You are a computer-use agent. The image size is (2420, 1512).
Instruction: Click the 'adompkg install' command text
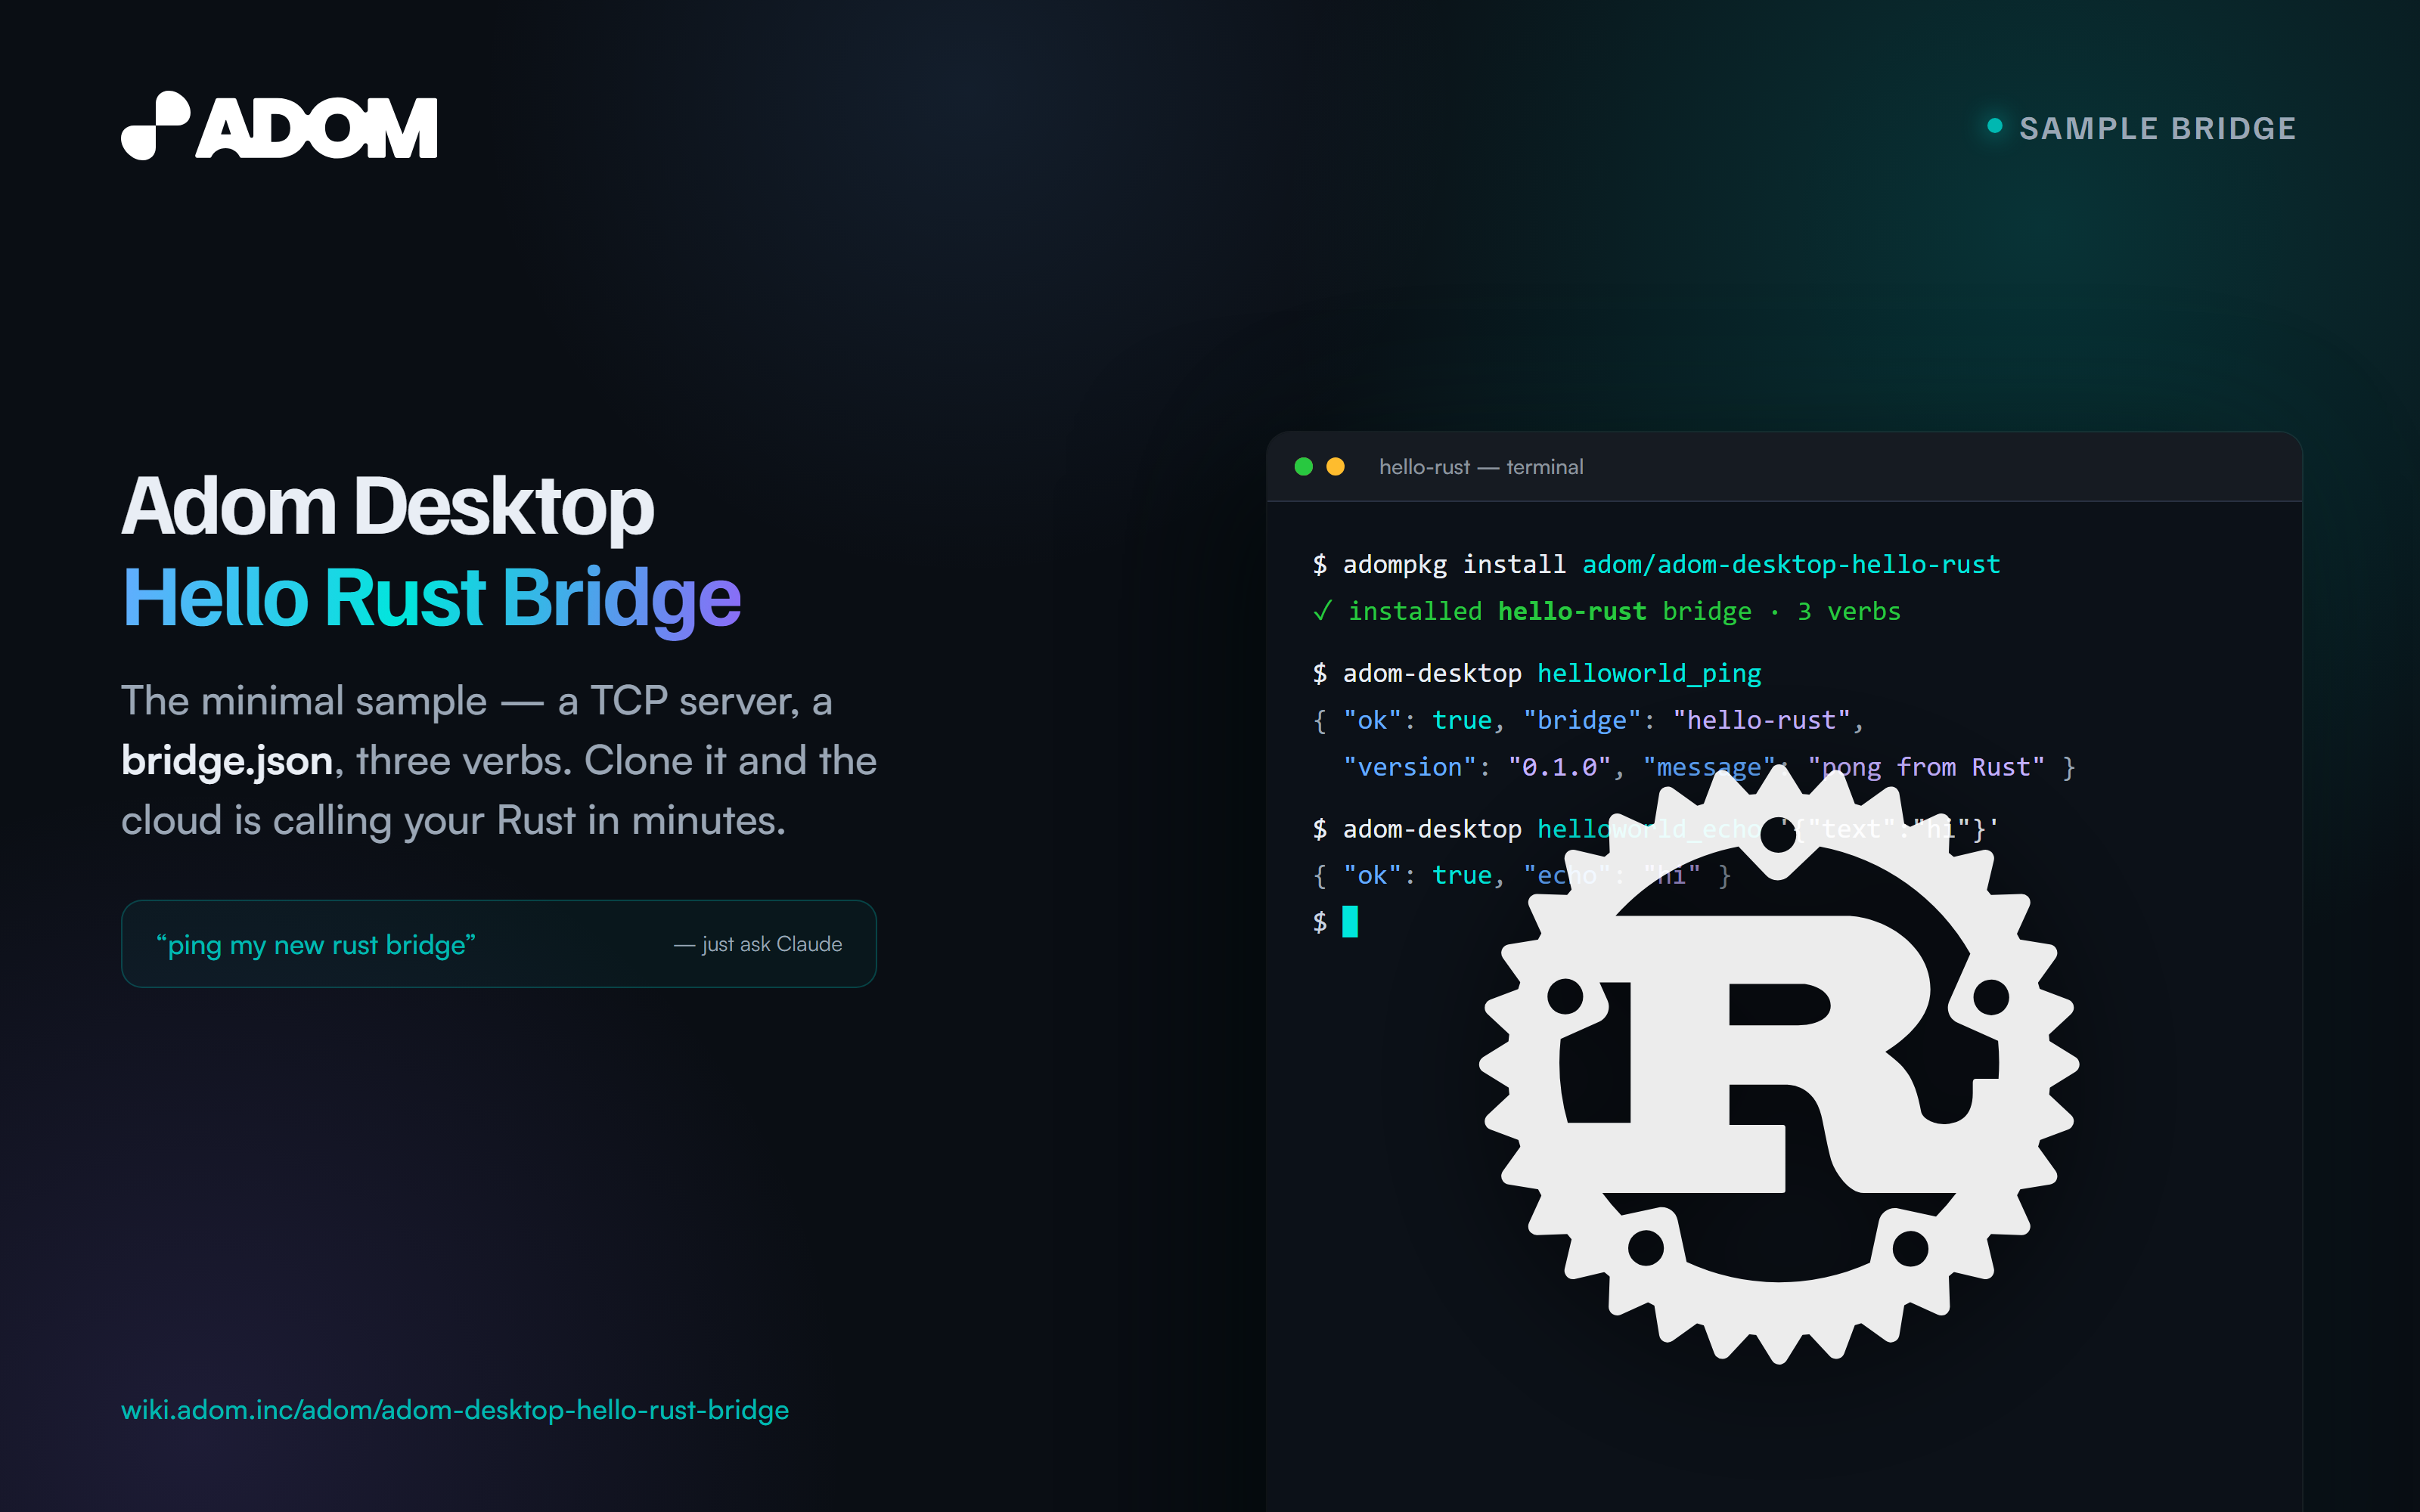(1454, 565)
